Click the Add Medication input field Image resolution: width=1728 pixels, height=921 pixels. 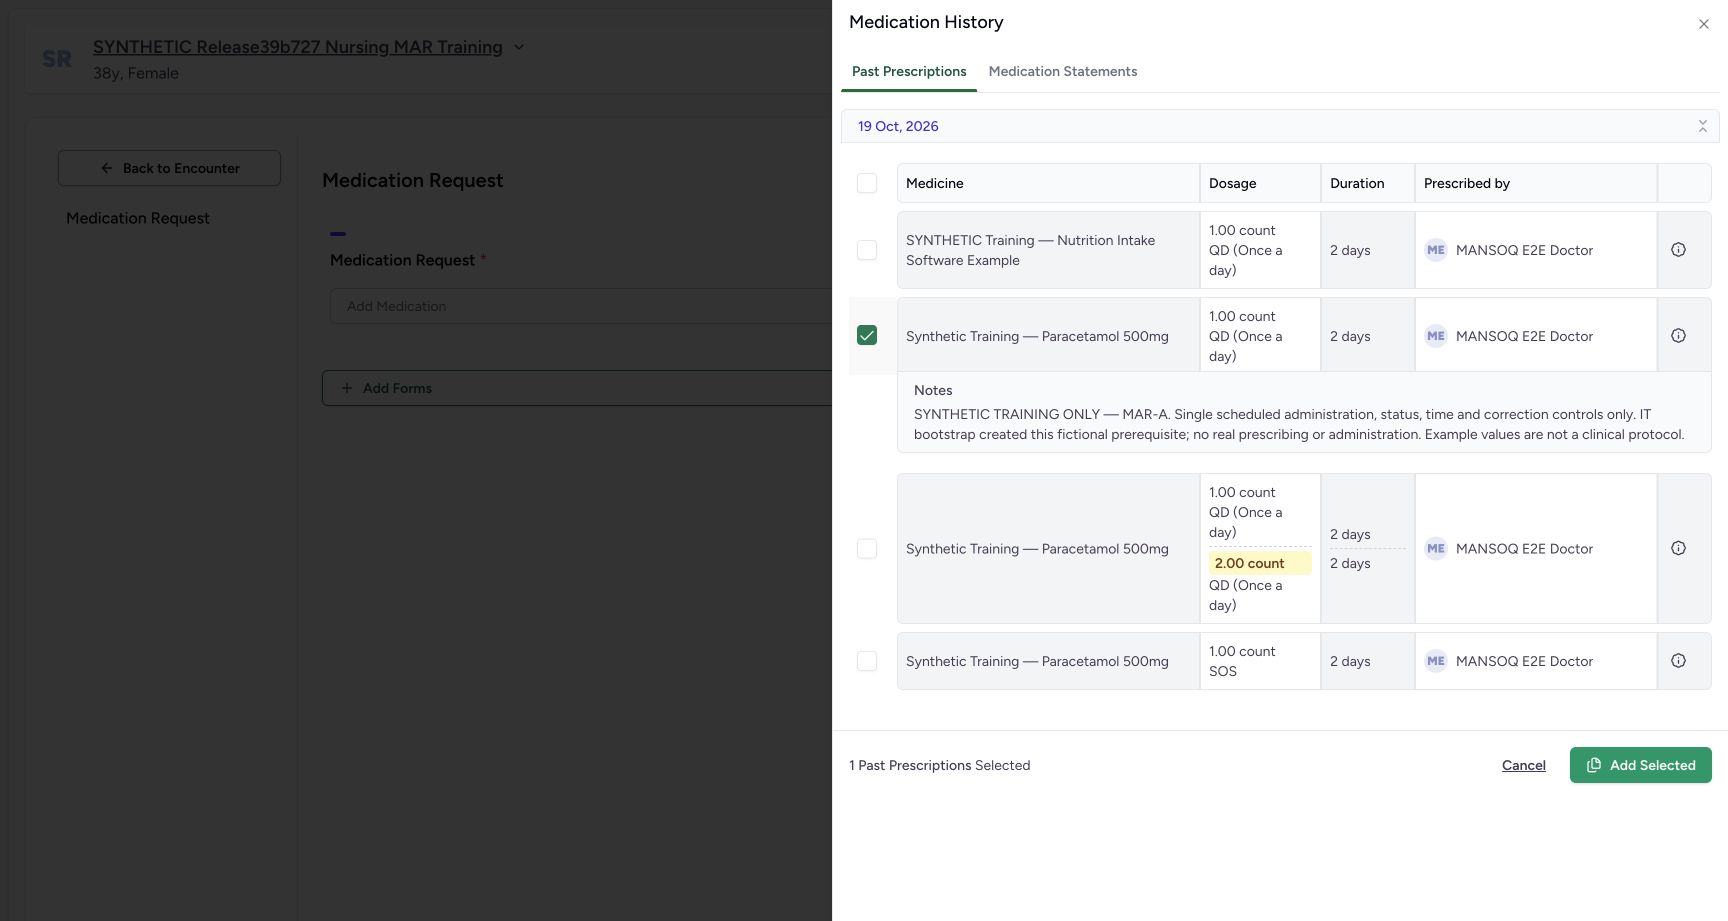581,306
